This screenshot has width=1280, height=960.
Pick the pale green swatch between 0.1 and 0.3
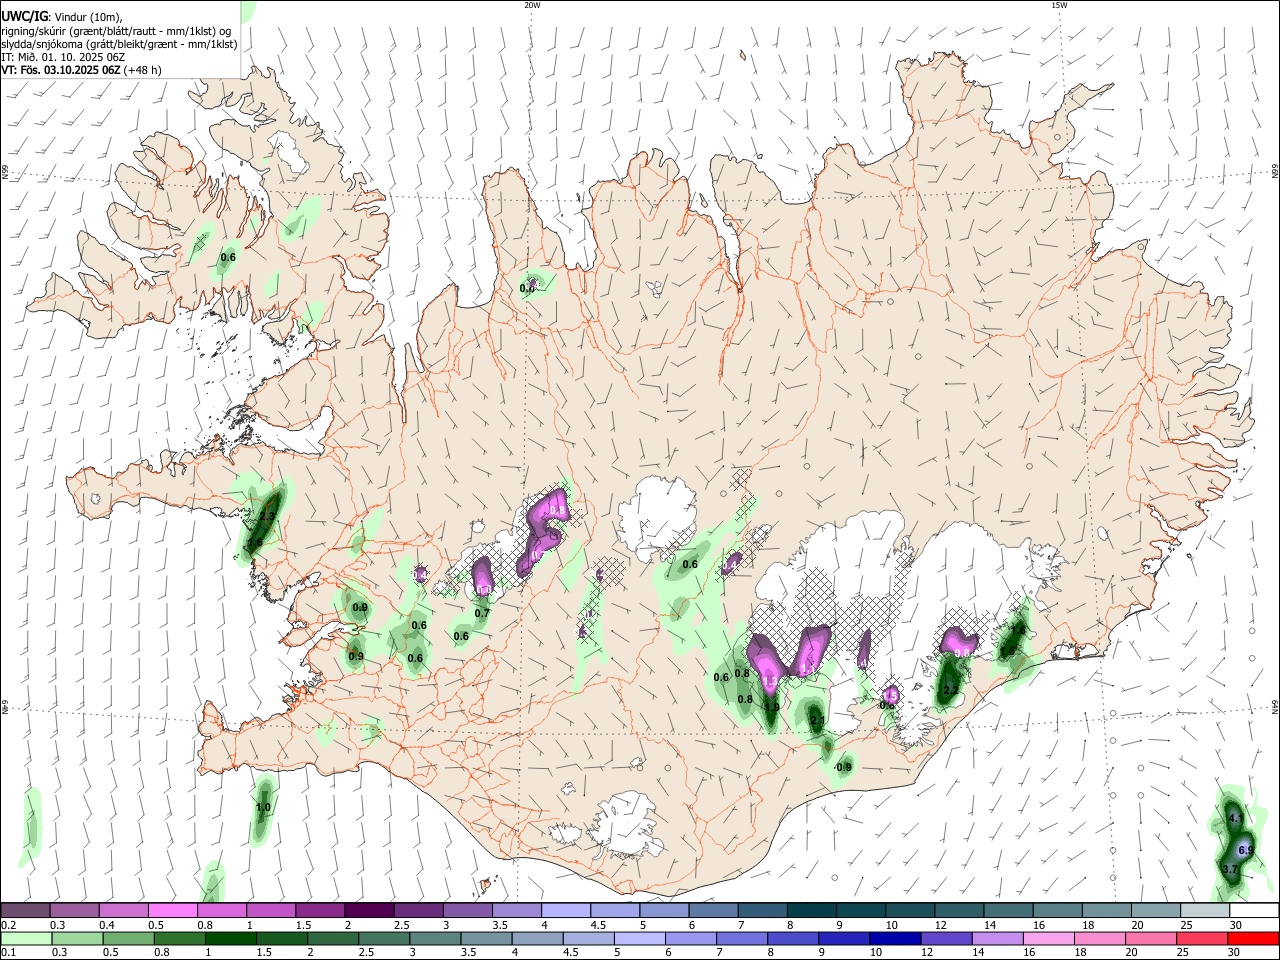pyautogui.click(x=25, y=938)
